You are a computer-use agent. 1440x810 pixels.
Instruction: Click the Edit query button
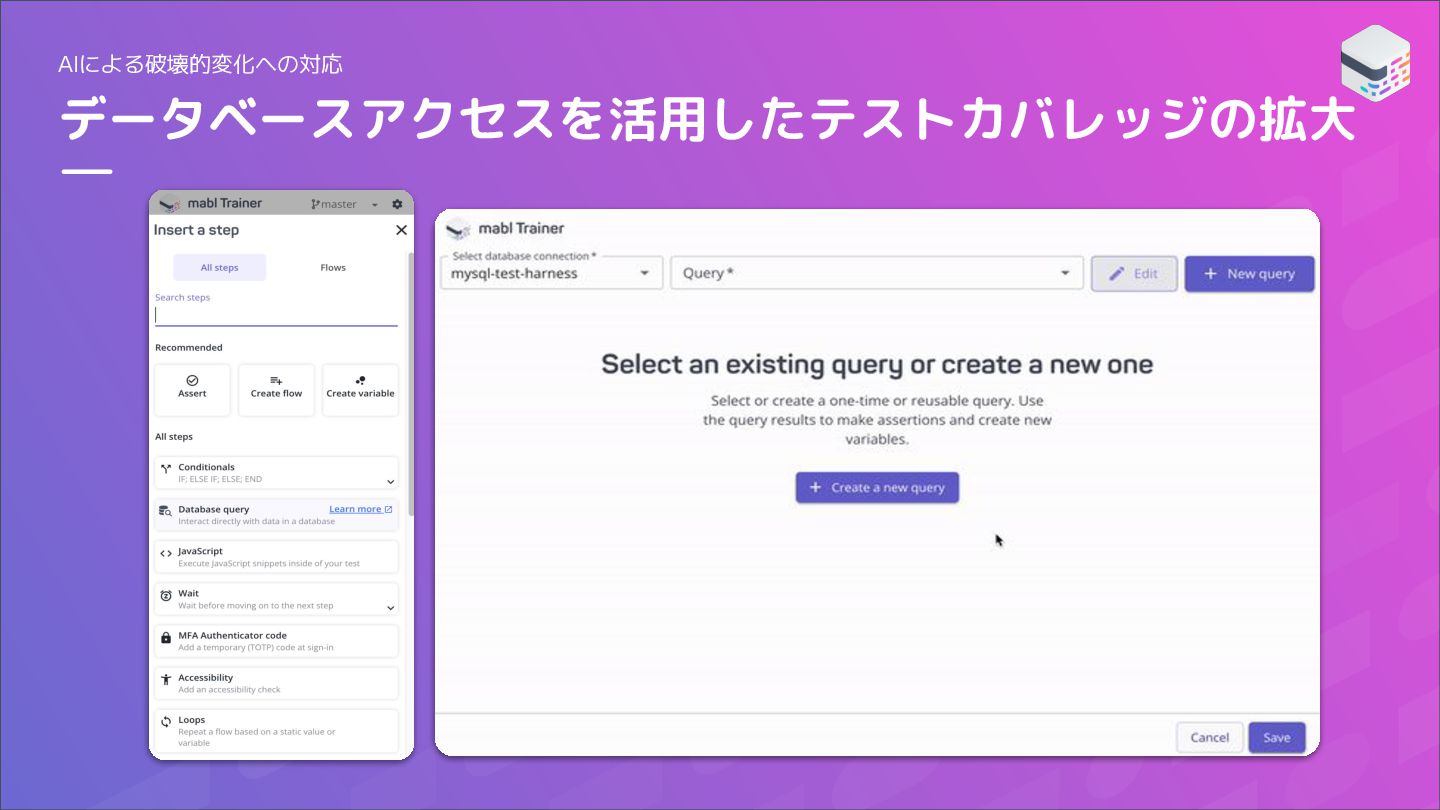[x=1134, y=273]
